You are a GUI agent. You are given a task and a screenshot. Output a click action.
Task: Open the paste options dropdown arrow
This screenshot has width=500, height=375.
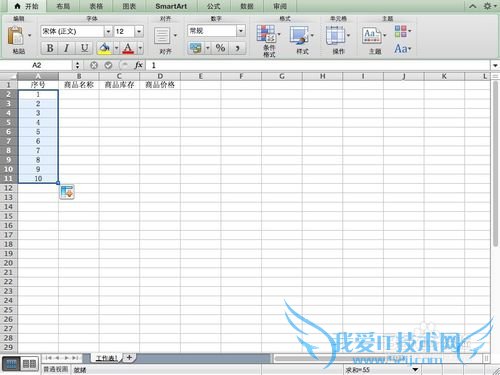(x=29, y=35)
